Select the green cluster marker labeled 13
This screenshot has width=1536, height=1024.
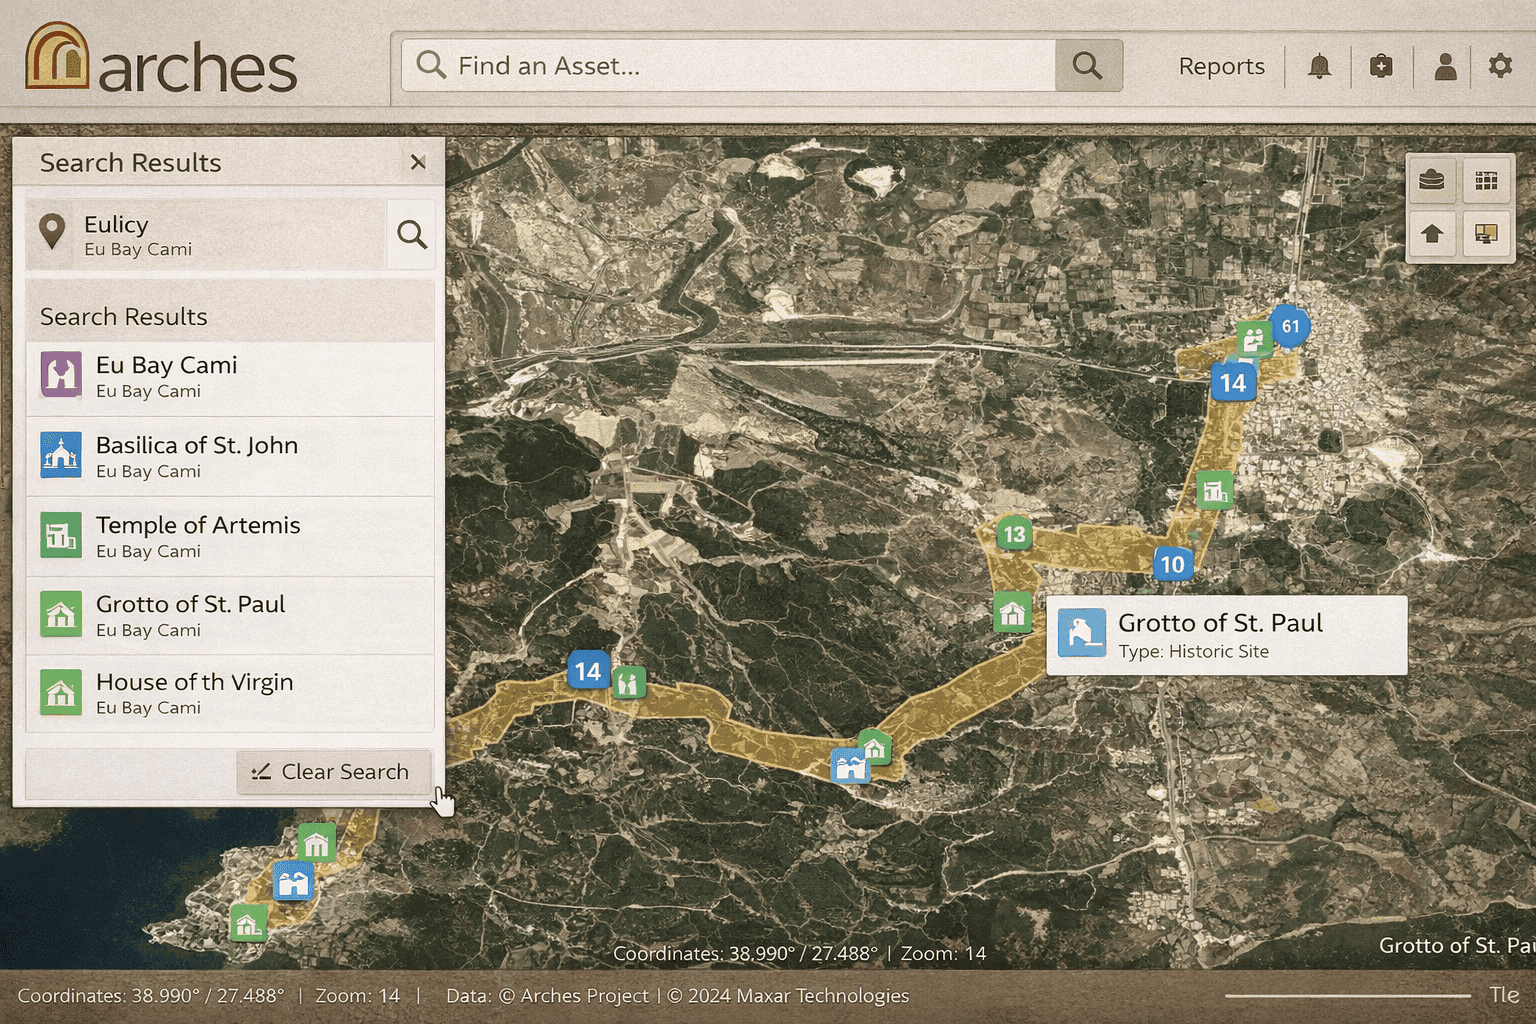pos(1014,534)
